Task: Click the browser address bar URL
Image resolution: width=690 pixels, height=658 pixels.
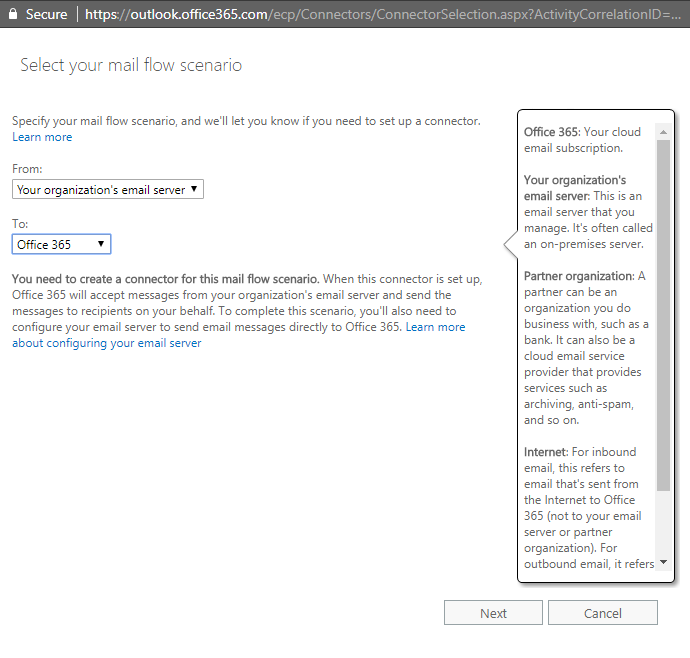Action: pos(383,14)
